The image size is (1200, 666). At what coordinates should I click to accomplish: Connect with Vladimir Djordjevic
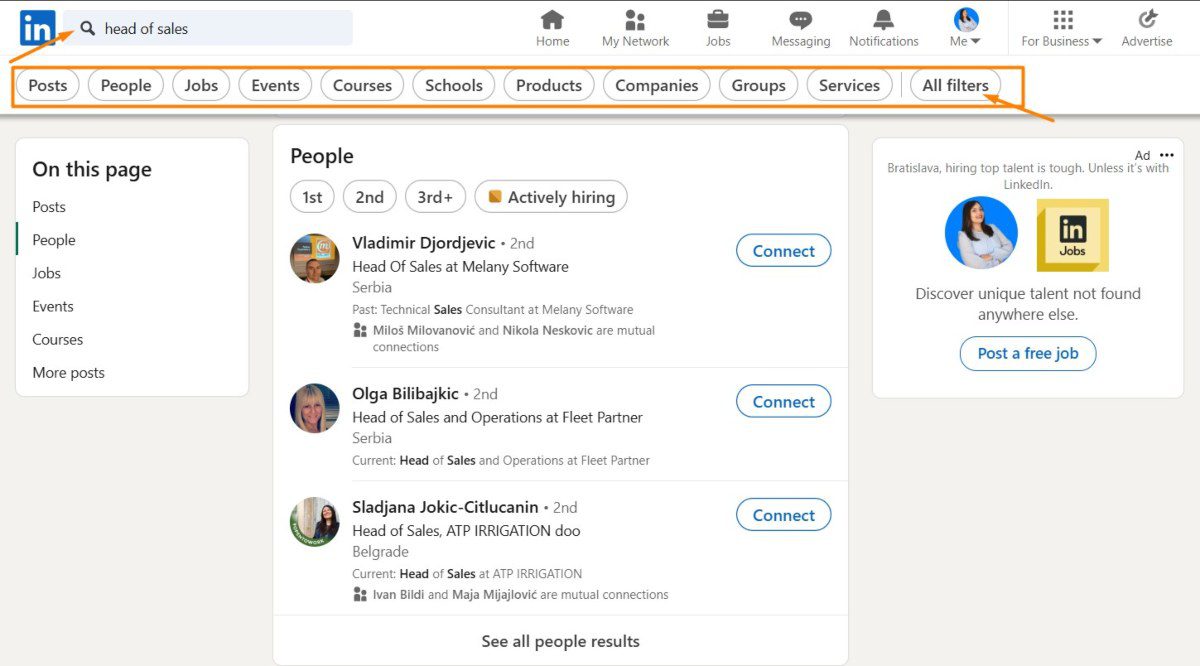point(784,251)
